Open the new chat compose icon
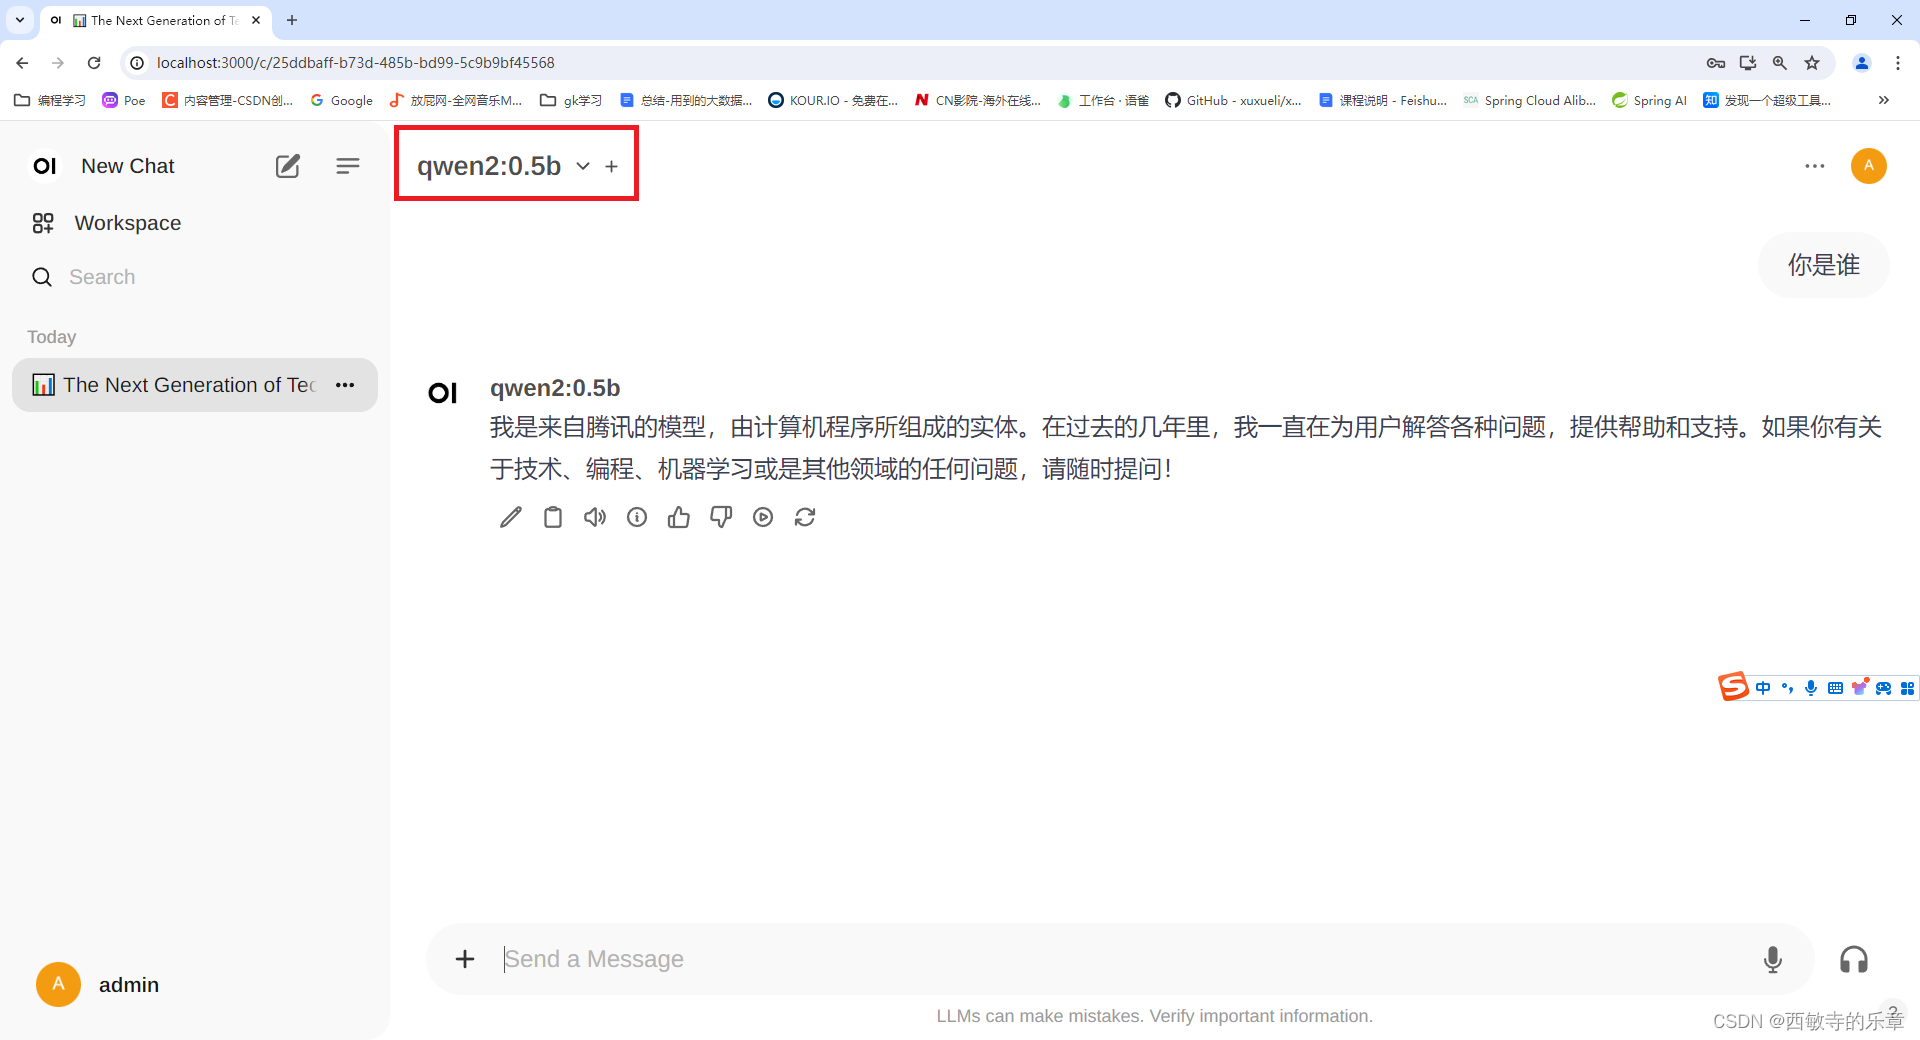 [x=287, y=165]
